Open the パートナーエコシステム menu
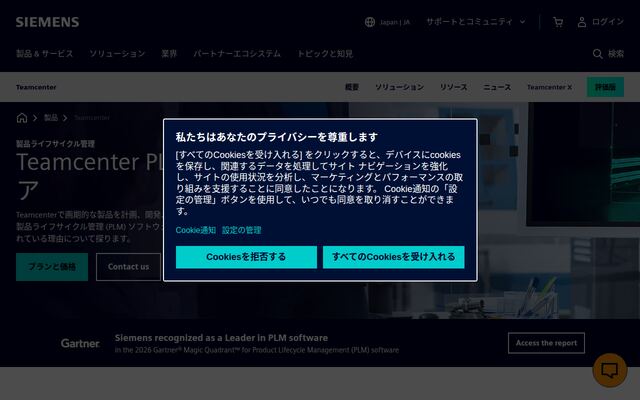This screenshot has height=400, width=640. 237,54
